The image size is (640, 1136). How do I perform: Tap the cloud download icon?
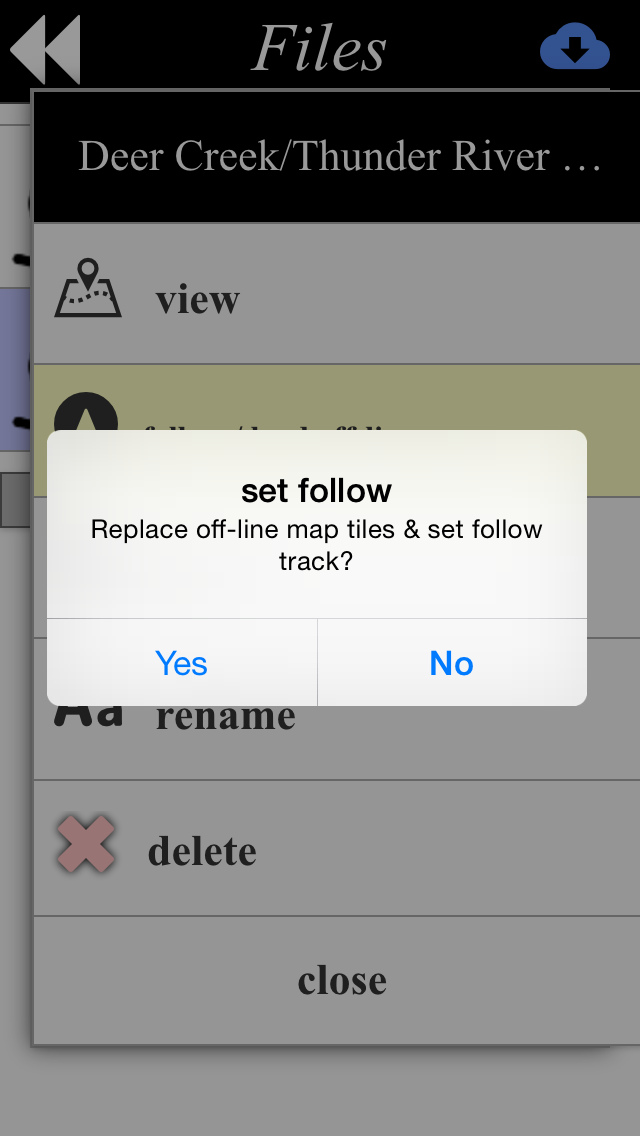[574, 47]
